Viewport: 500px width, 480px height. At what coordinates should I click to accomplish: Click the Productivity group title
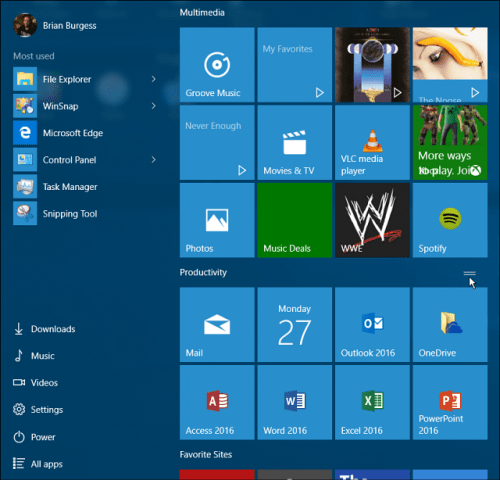pyautogui.click(x=203, y=272)
